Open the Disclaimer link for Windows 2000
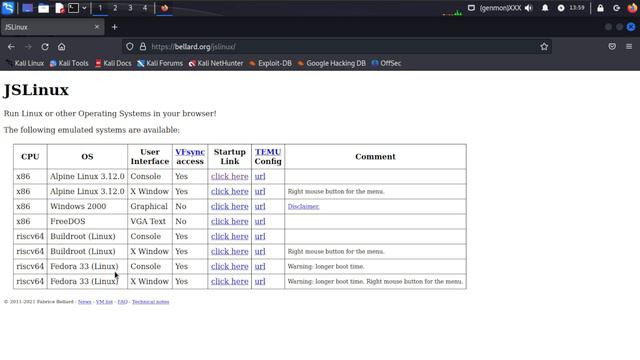The height and width of the screenshot is (360, 640). click(x=303, y=207)
